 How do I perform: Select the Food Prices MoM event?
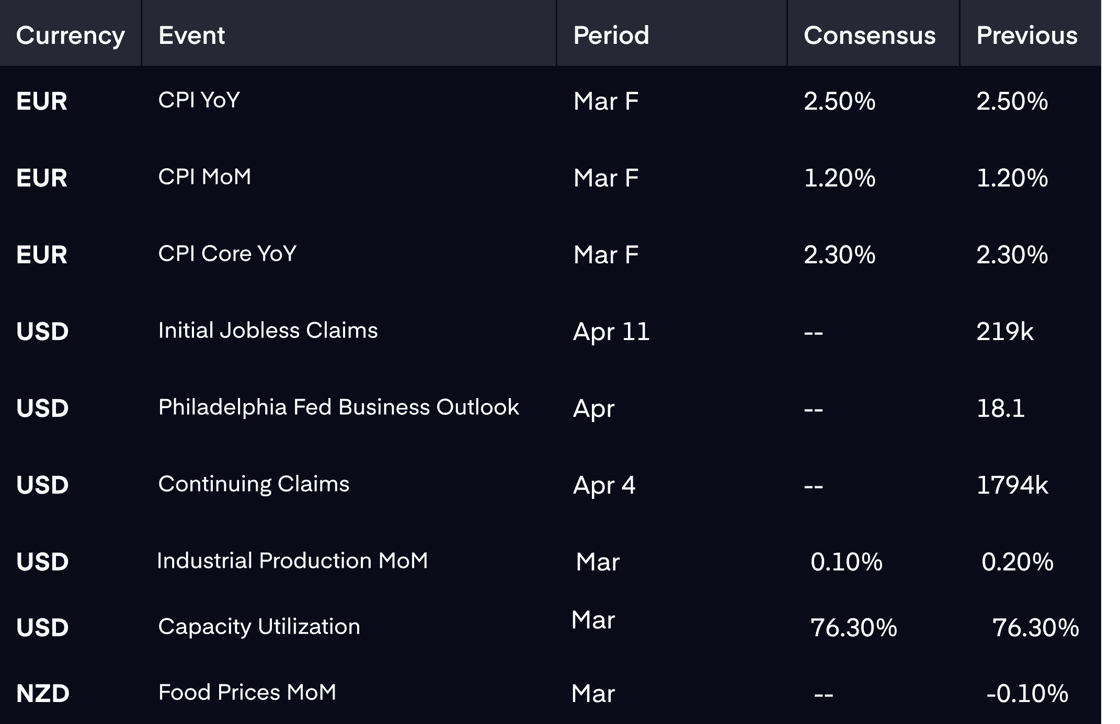[247, 692]
